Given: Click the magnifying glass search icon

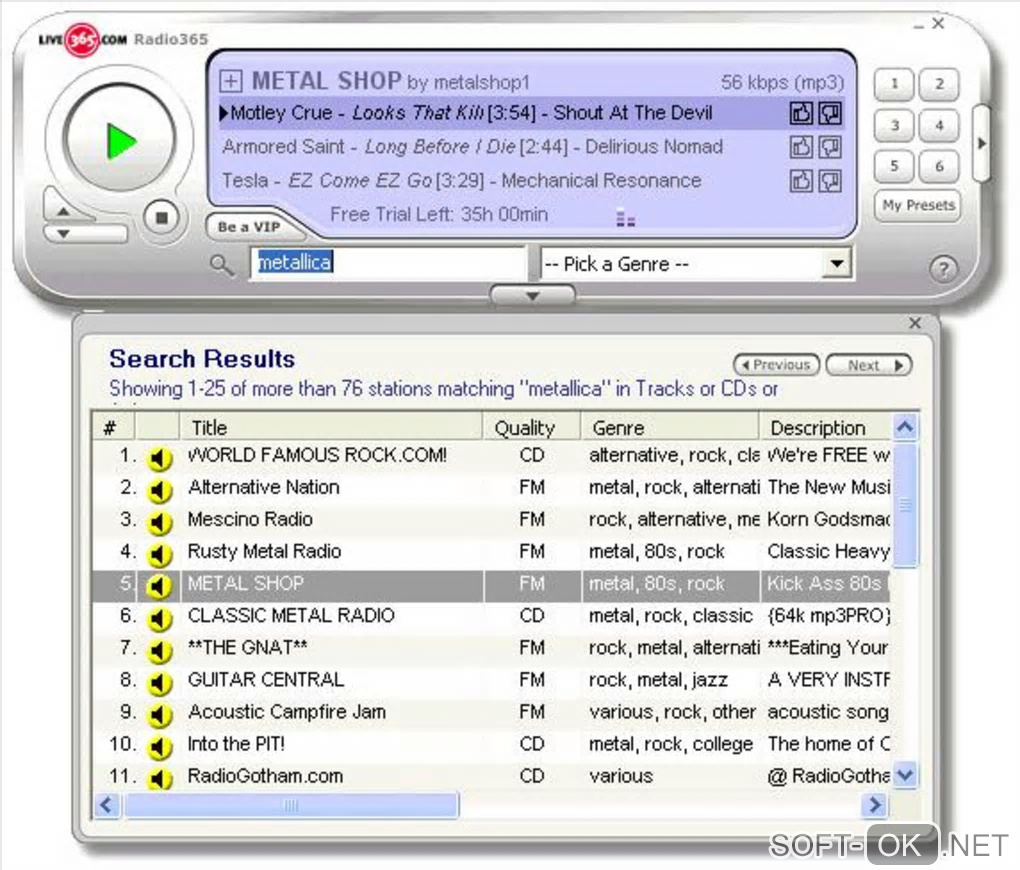Looking at the screenshot, I should pos(222,265).
